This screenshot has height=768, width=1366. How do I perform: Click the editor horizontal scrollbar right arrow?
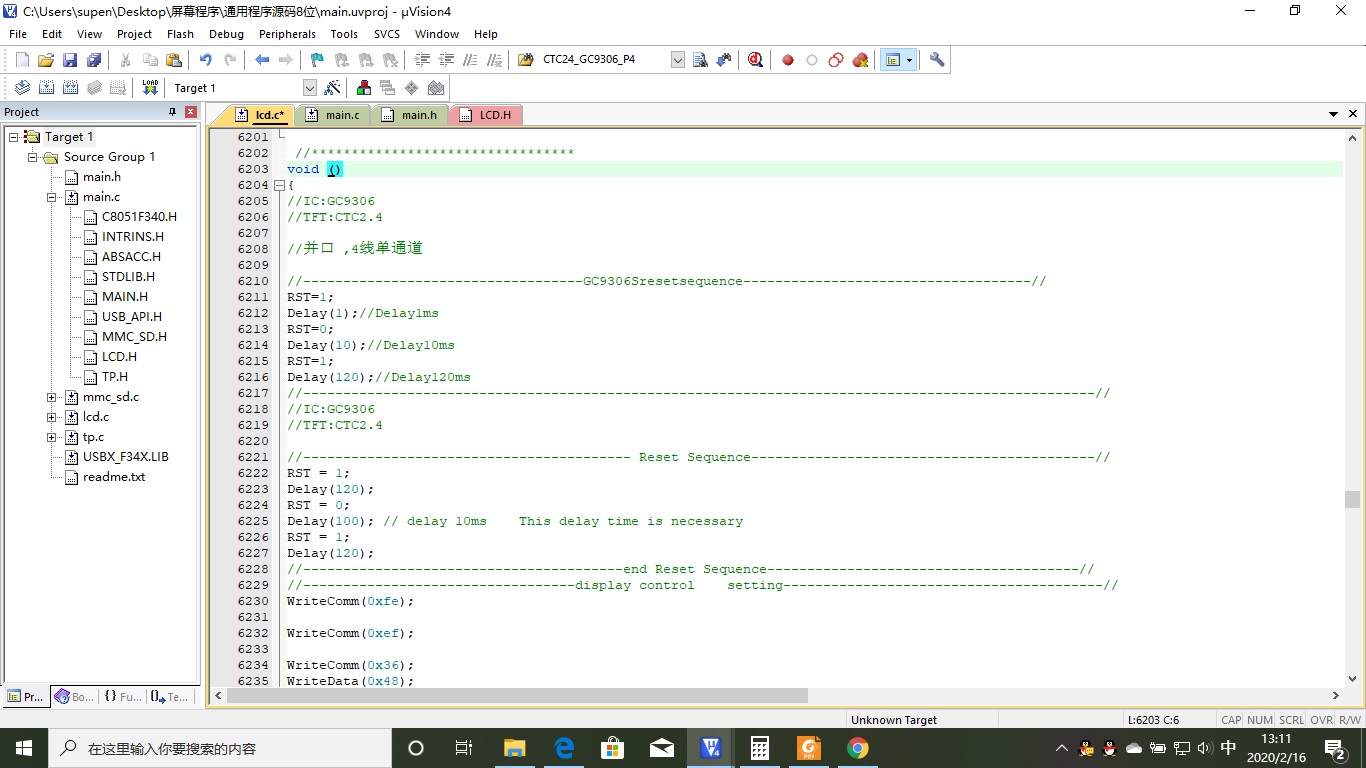(x=1336, y=695)
